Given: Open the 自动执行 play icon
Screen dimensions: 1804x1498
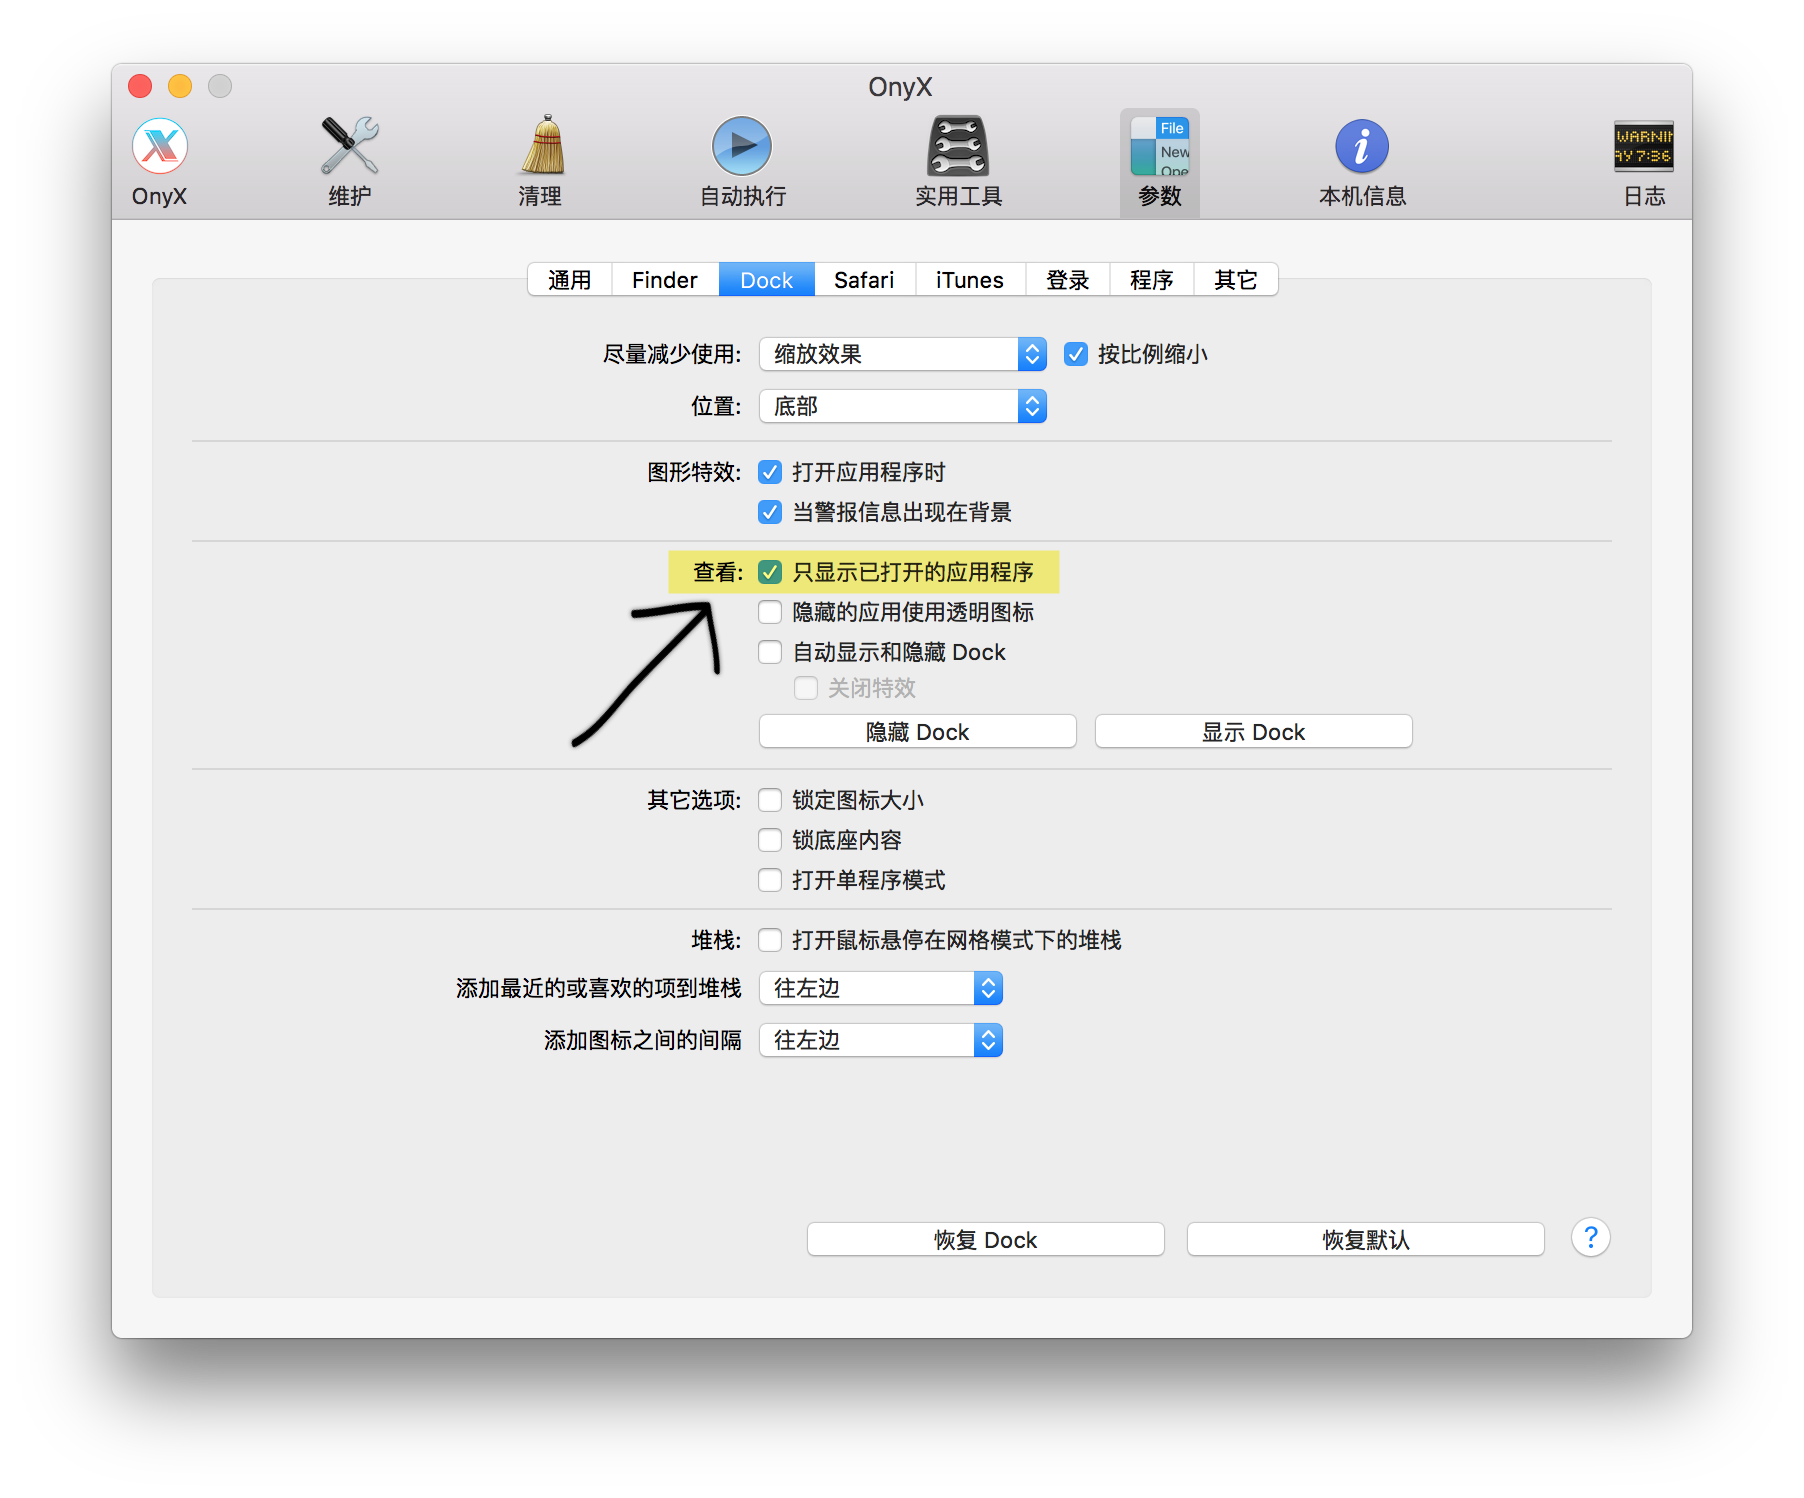Looking at the screenshot, I should point(742,162).
